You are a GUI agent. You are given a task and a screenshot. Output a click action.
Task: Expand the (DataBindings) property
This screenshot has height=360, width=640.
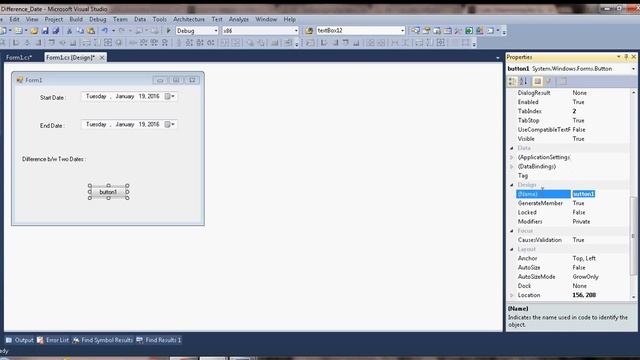[512, 167]
